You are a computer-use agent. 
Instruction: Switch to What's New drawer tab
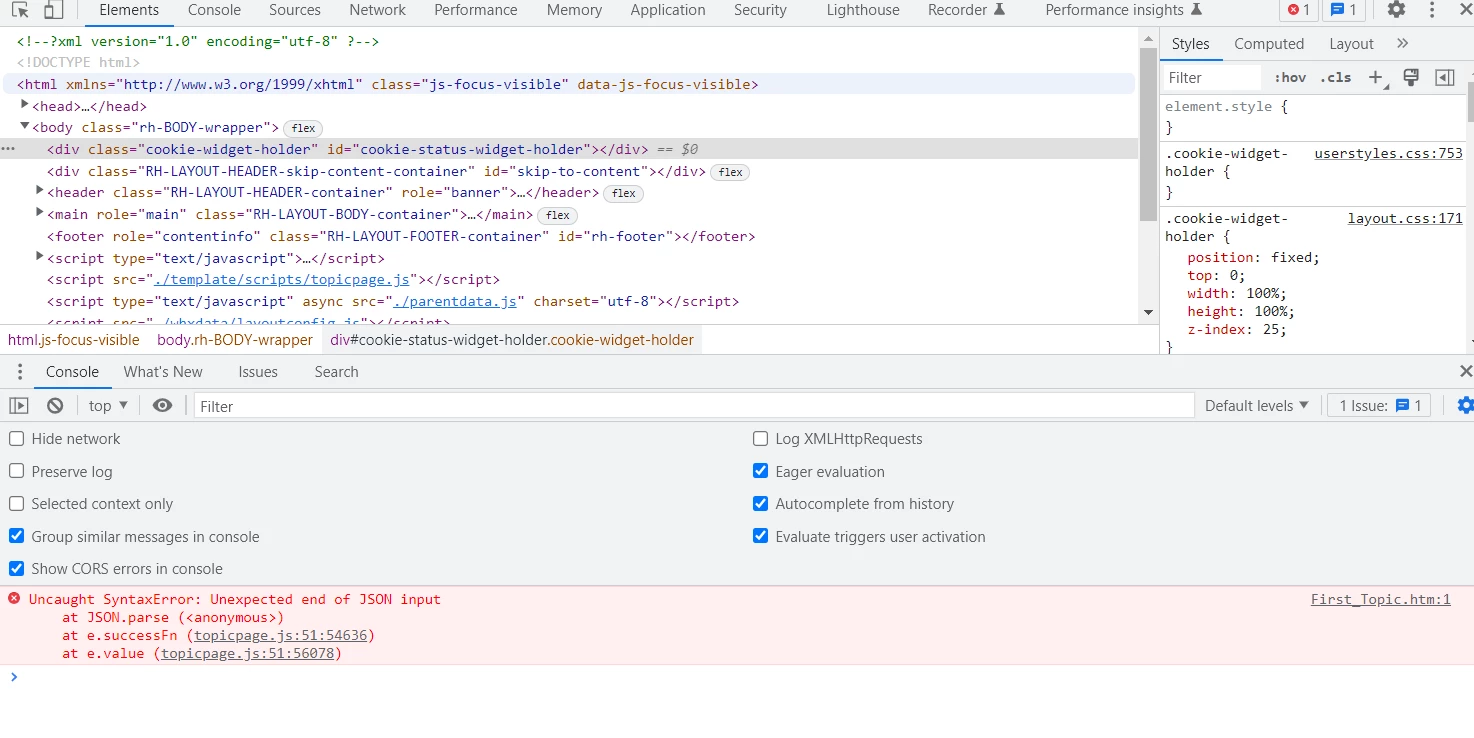(x=163, y=371)
